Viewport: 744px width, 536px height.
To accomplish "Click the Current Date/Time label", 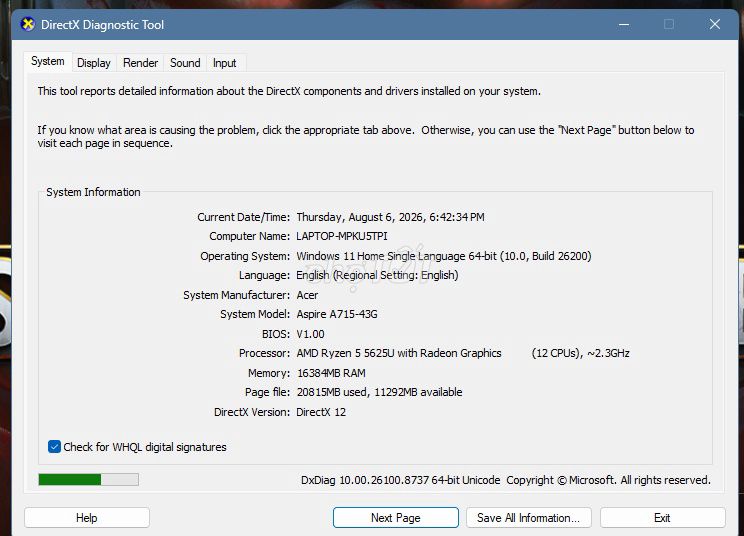I will 243,217.
